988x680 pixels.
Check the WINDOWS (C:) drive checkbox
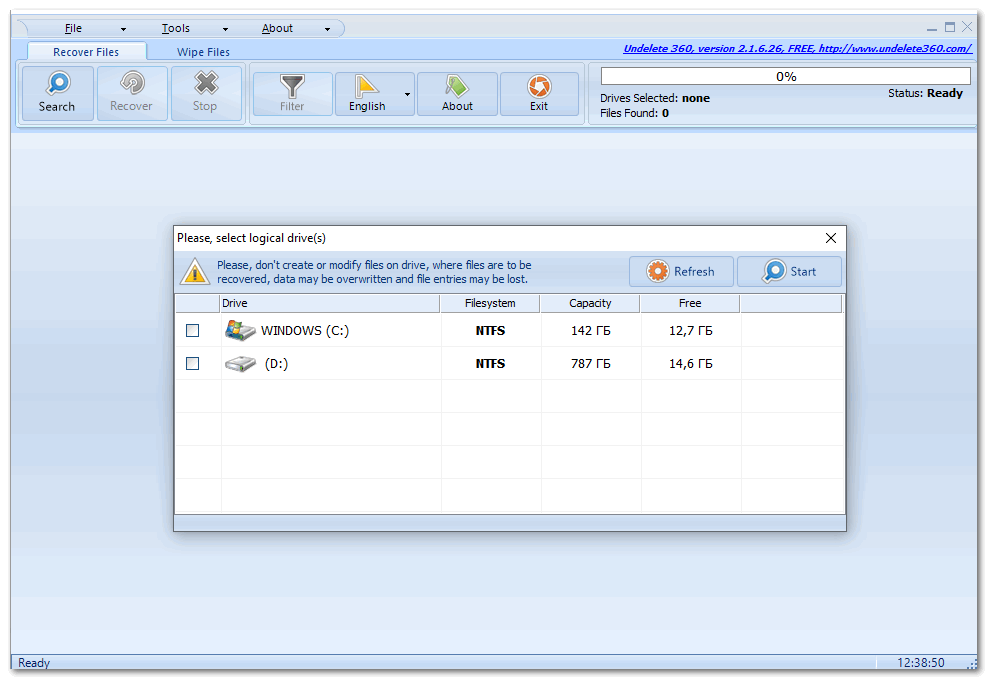pyautogui.click(x=193, y=331)
